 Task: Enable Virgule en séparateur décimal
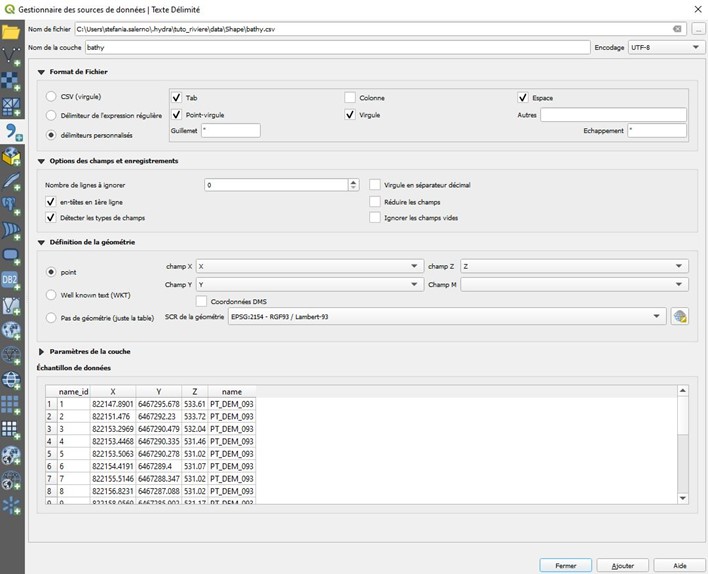point(375,185)
